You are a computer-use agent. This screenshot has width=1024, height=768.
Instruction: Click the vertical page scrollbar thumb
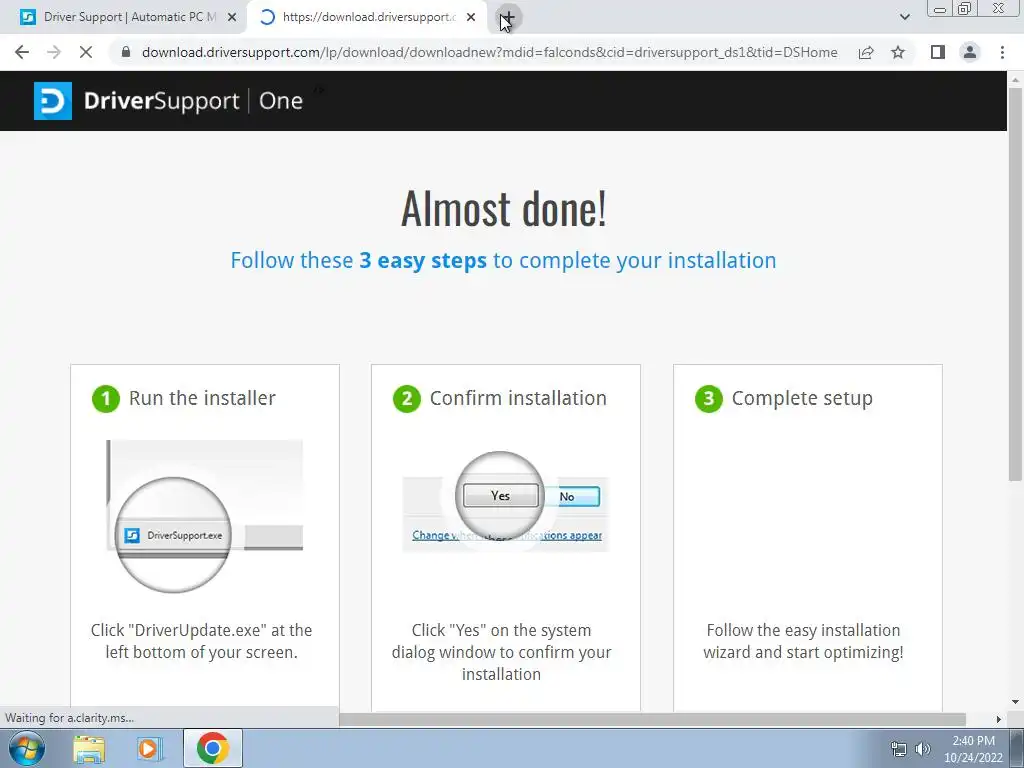click(1015, 284)
